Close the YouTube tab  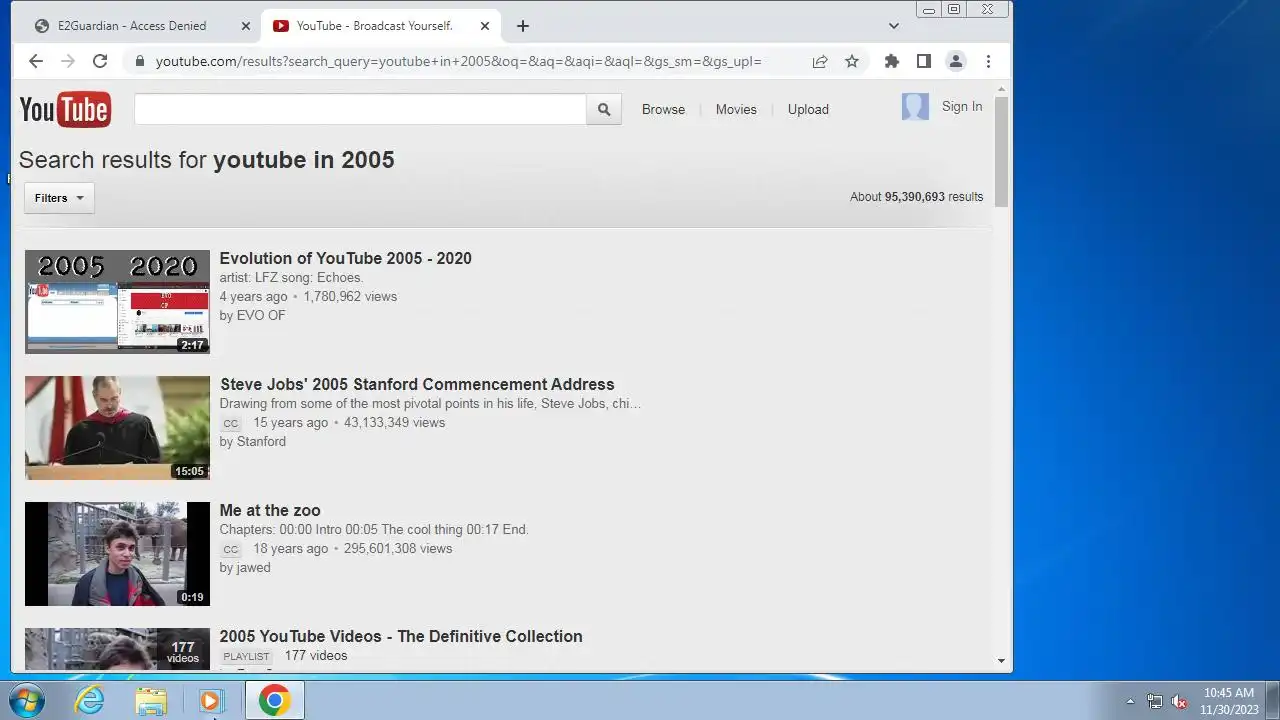(x=485, y=26)
